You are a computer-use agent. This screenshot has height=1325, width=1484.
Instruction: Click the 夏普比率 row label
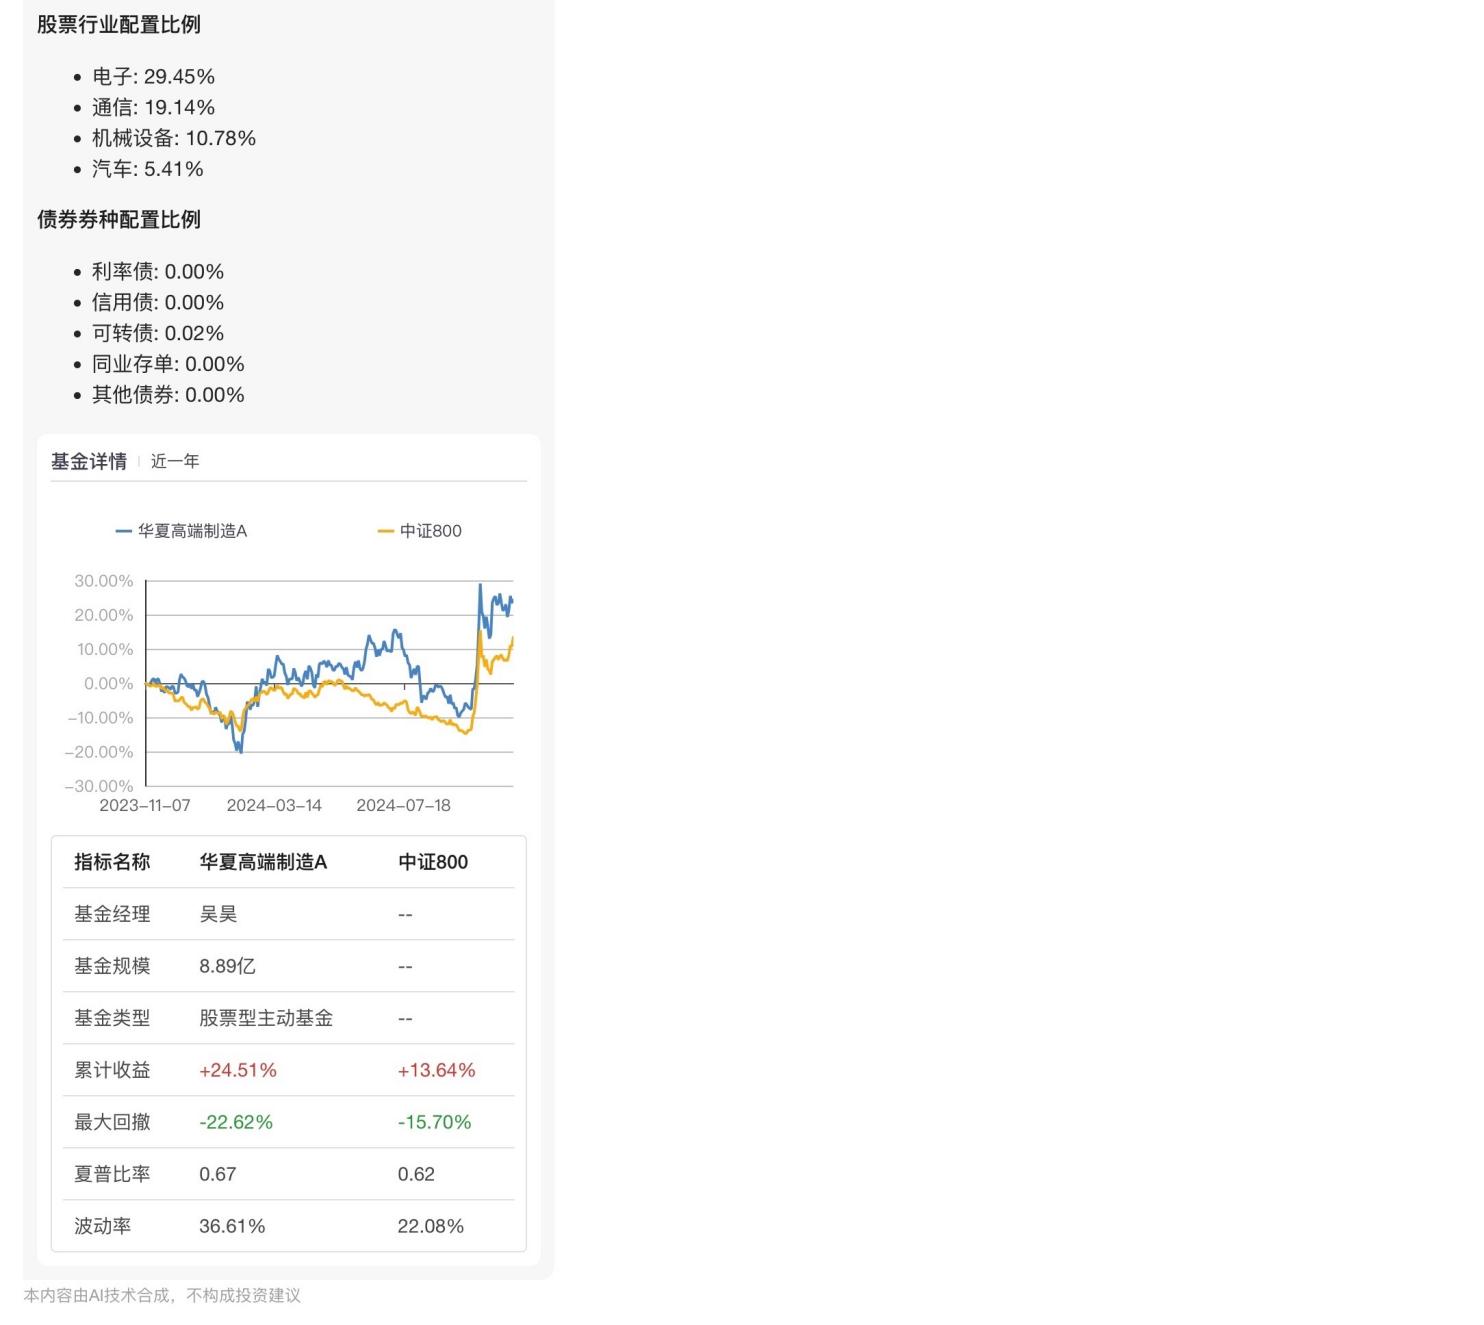(112, 1174)
